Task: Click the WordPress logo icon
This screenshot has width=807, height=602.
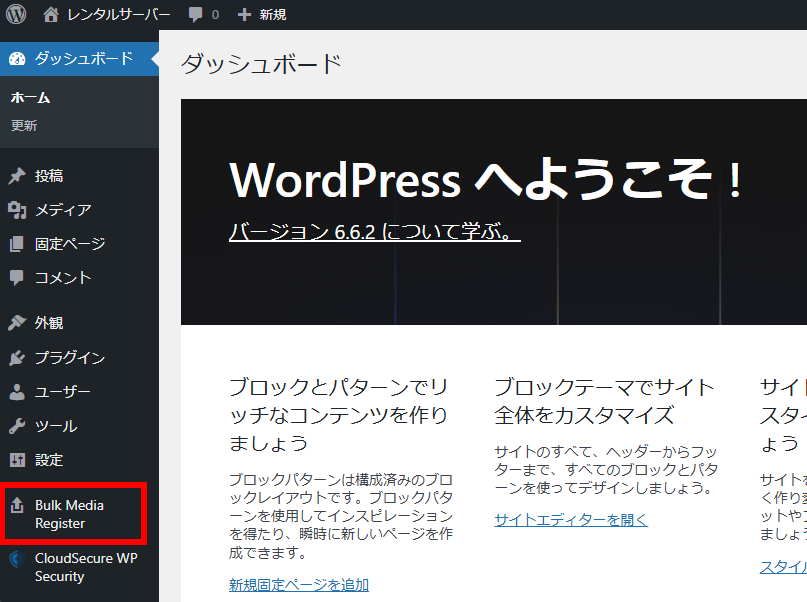Action: 16,15
